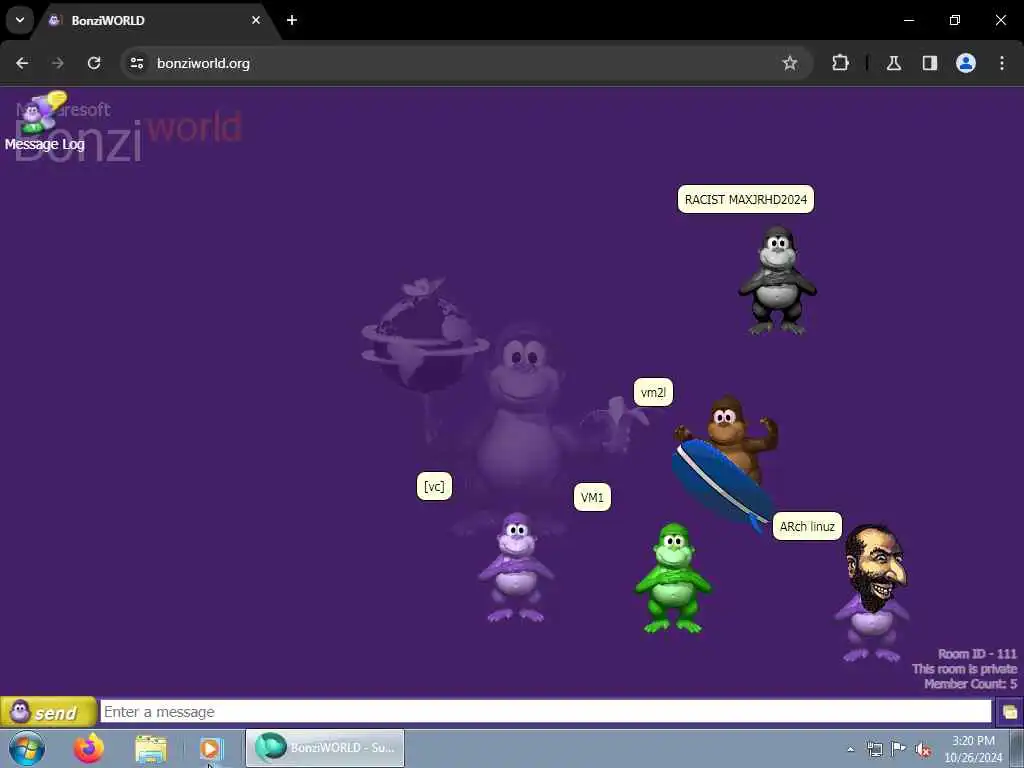Close the BonziWORLD tab
Image resolution: width=1024 pixels, height=768 pixels.
click(256, 20)
